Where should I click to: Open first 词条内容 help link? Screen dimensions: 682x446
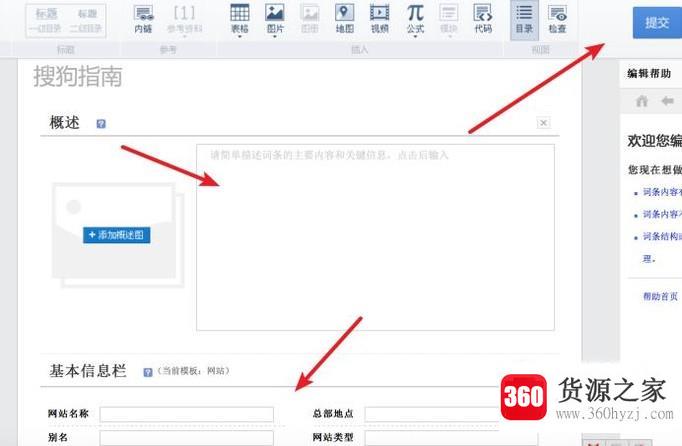[662, 192]
